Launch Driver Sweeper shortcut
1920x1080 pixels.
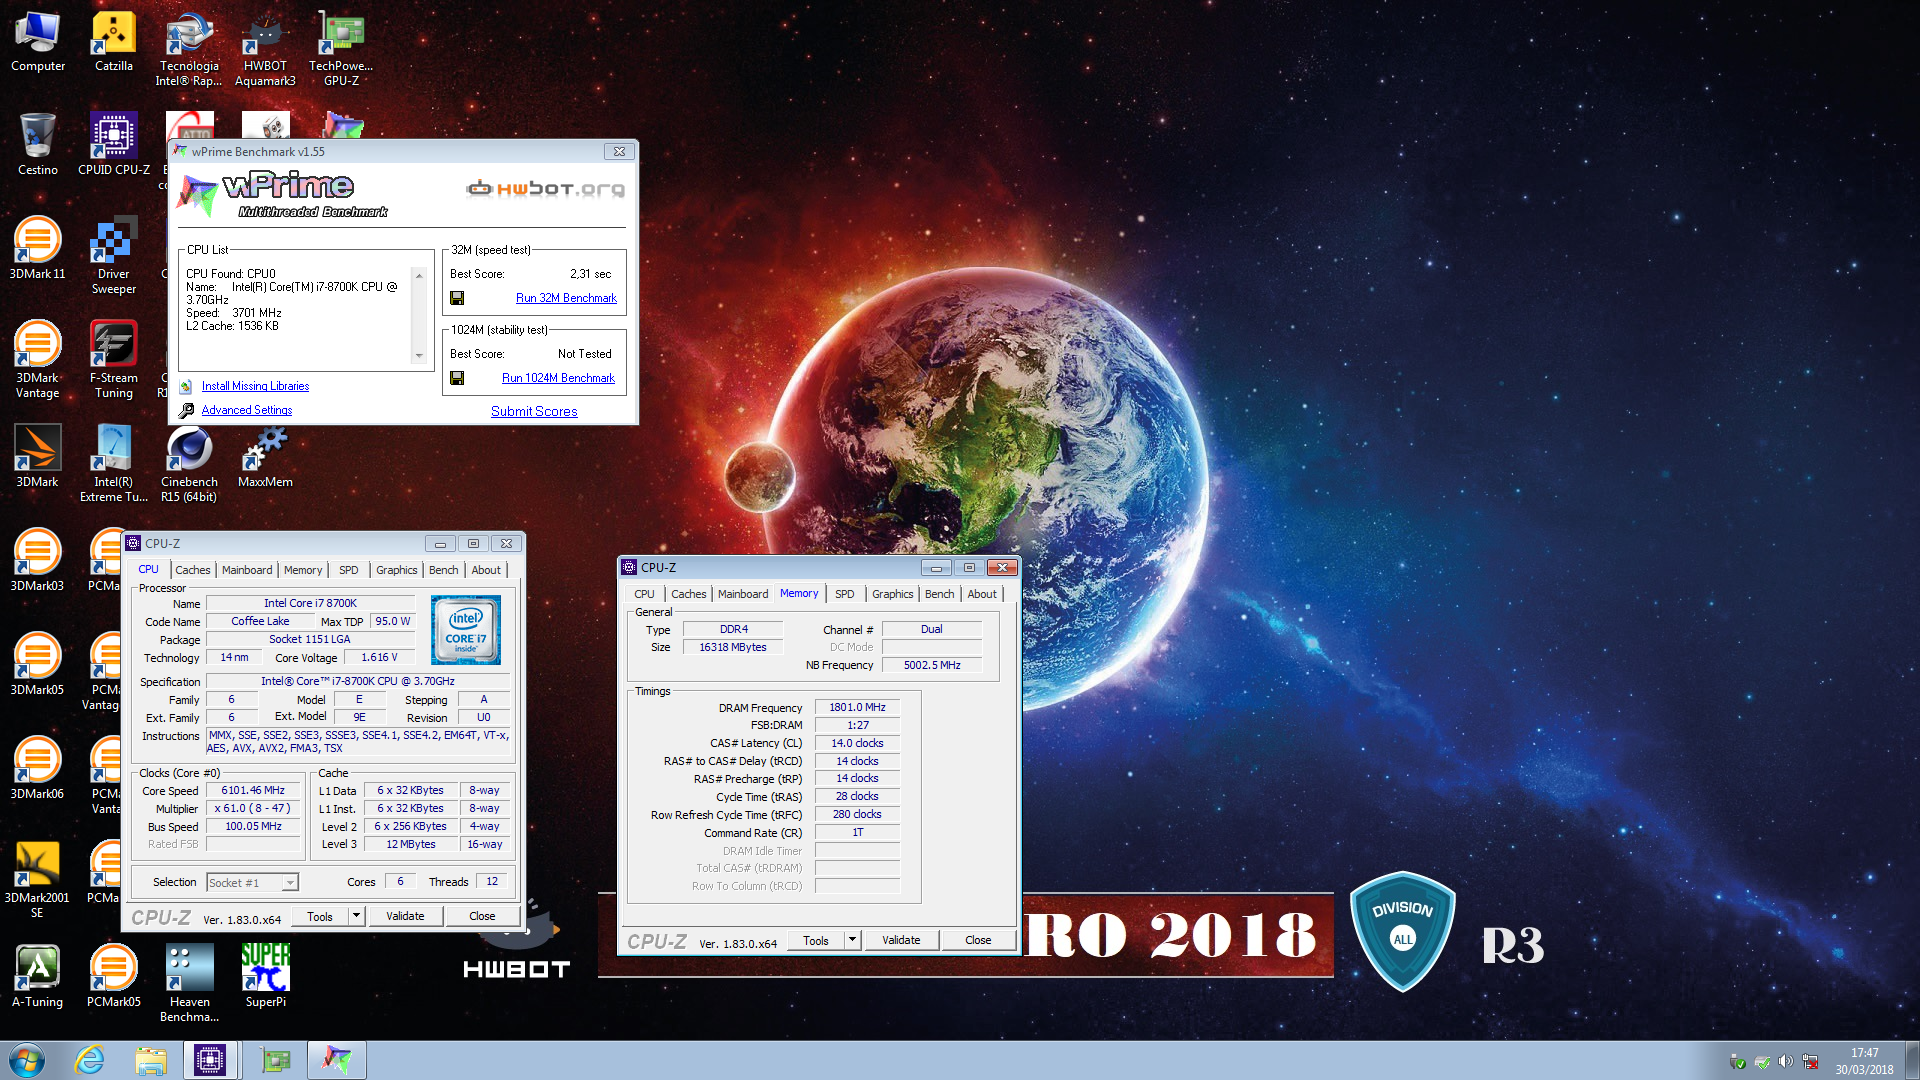coord(114,256)
